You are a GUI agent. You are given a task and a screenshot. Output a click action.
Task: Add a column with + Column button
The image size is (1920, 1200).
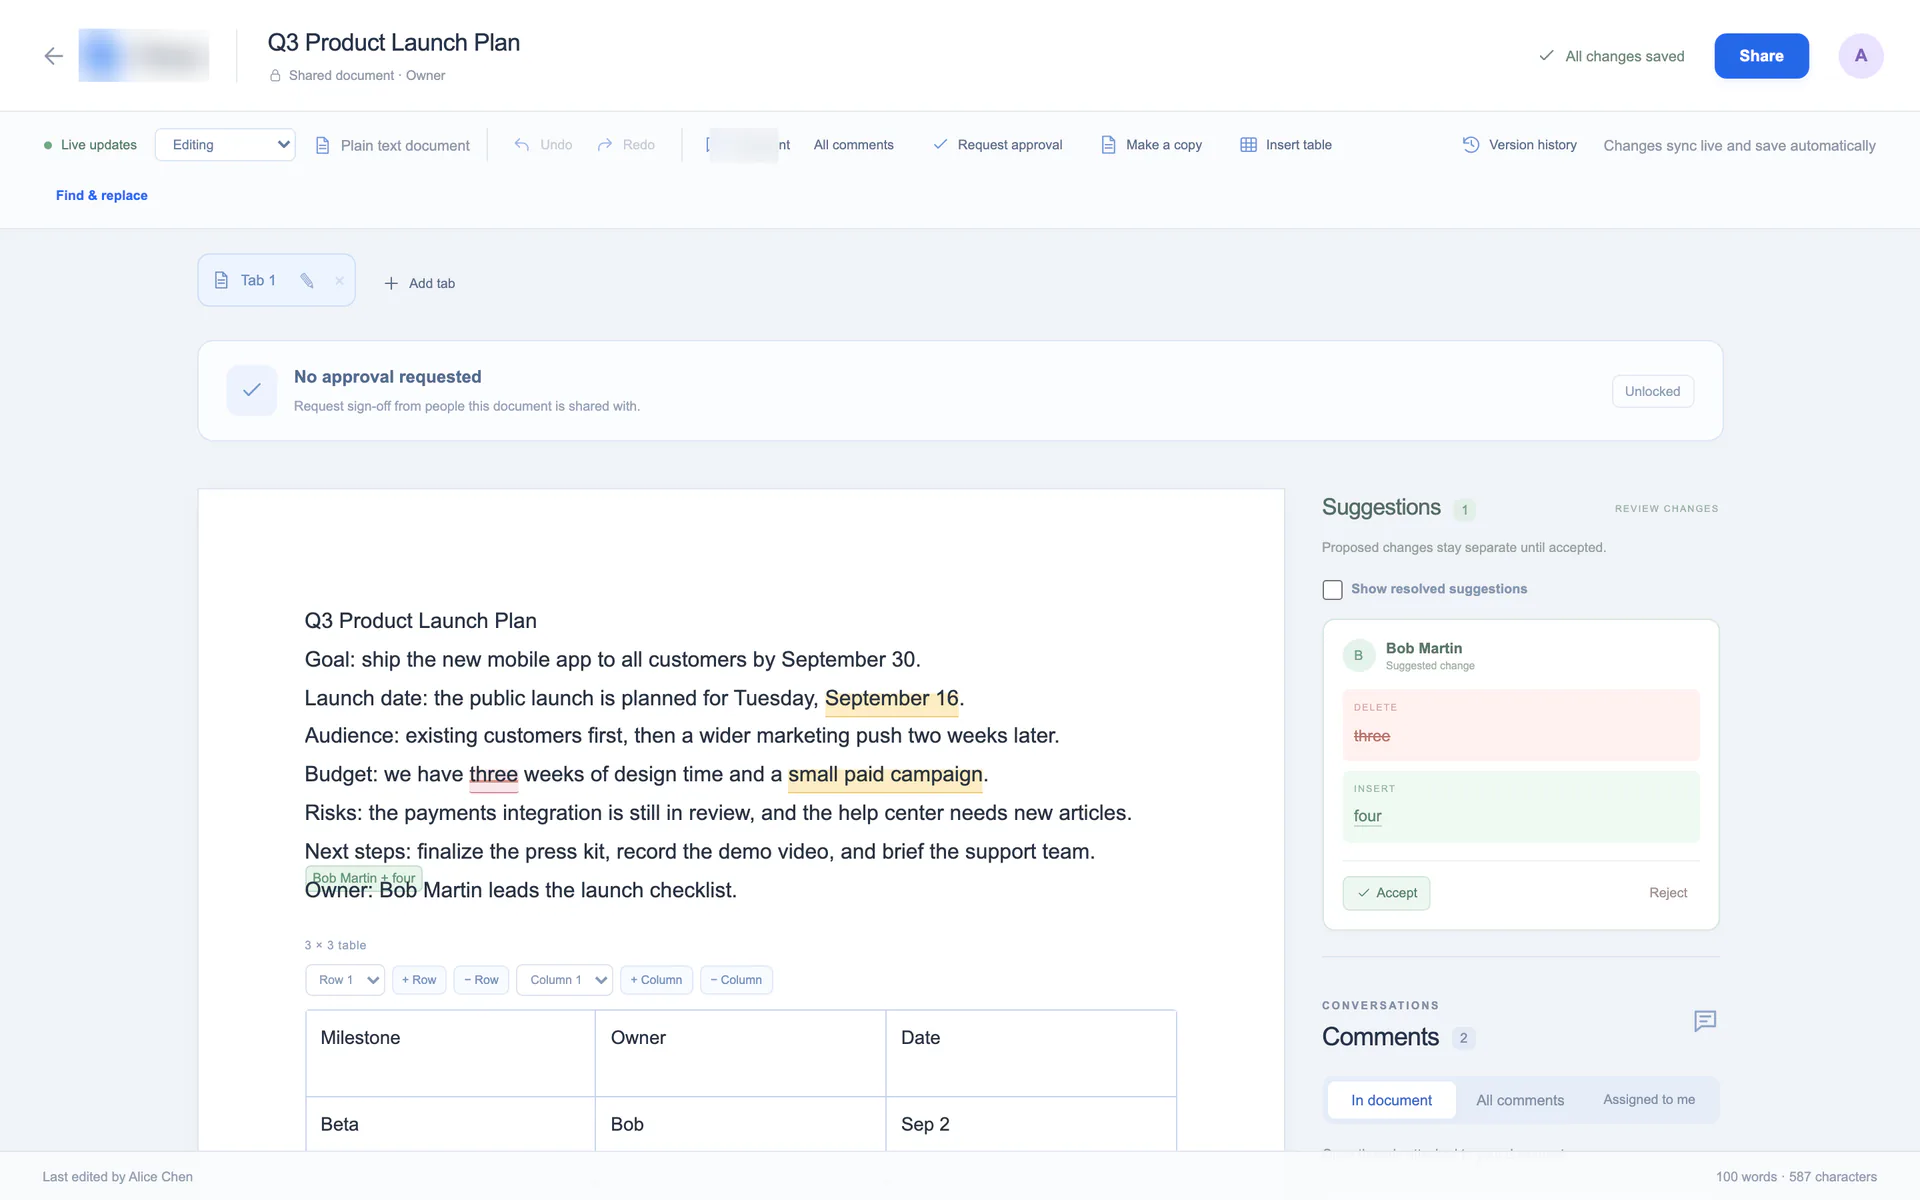click(656, 980)
